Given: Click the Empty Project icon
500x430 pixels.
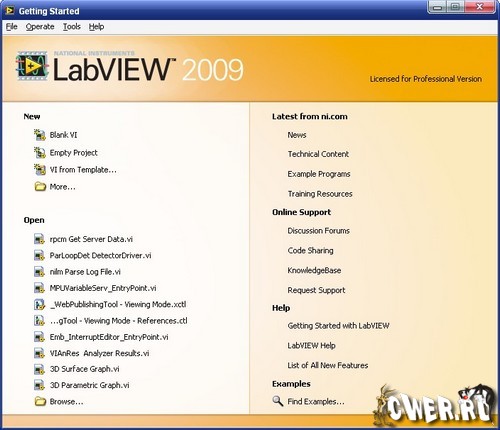Looking at the screenshot, I should (x=40, y=153).
